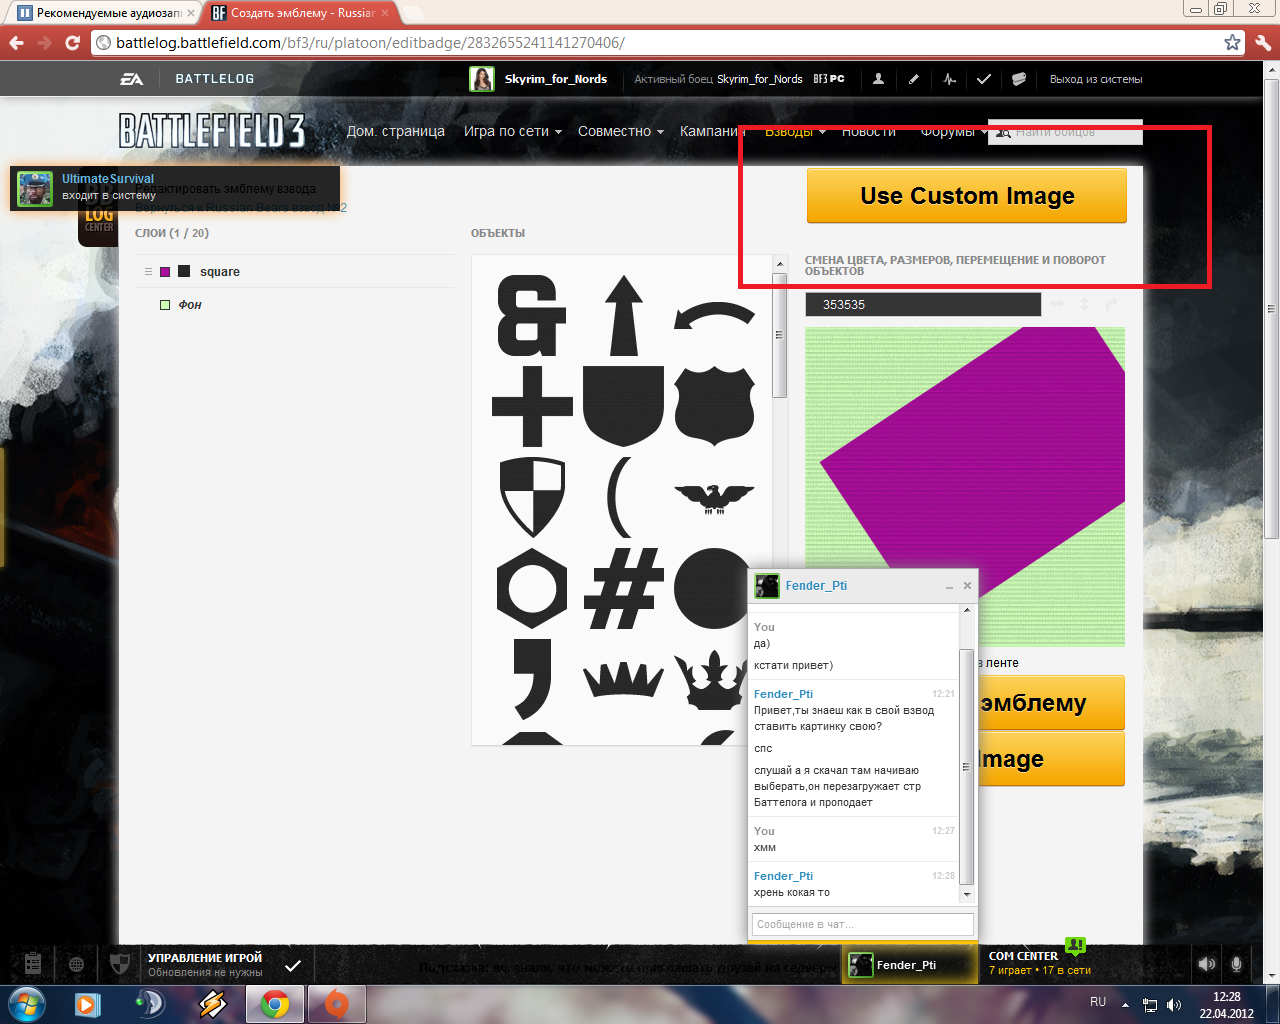Image resolution: width=1280 pixels, height=1024 pixels.
Task: Switch to the Создать эмблему browser tab
Action: [x=302, y=13]
